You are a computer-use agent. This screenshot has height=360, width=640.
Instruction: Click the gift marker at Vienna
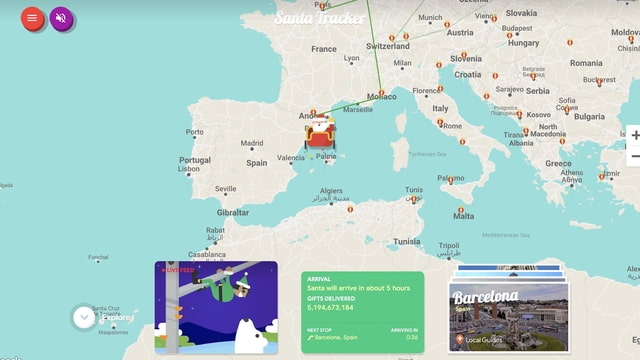[x=494, y=19]
